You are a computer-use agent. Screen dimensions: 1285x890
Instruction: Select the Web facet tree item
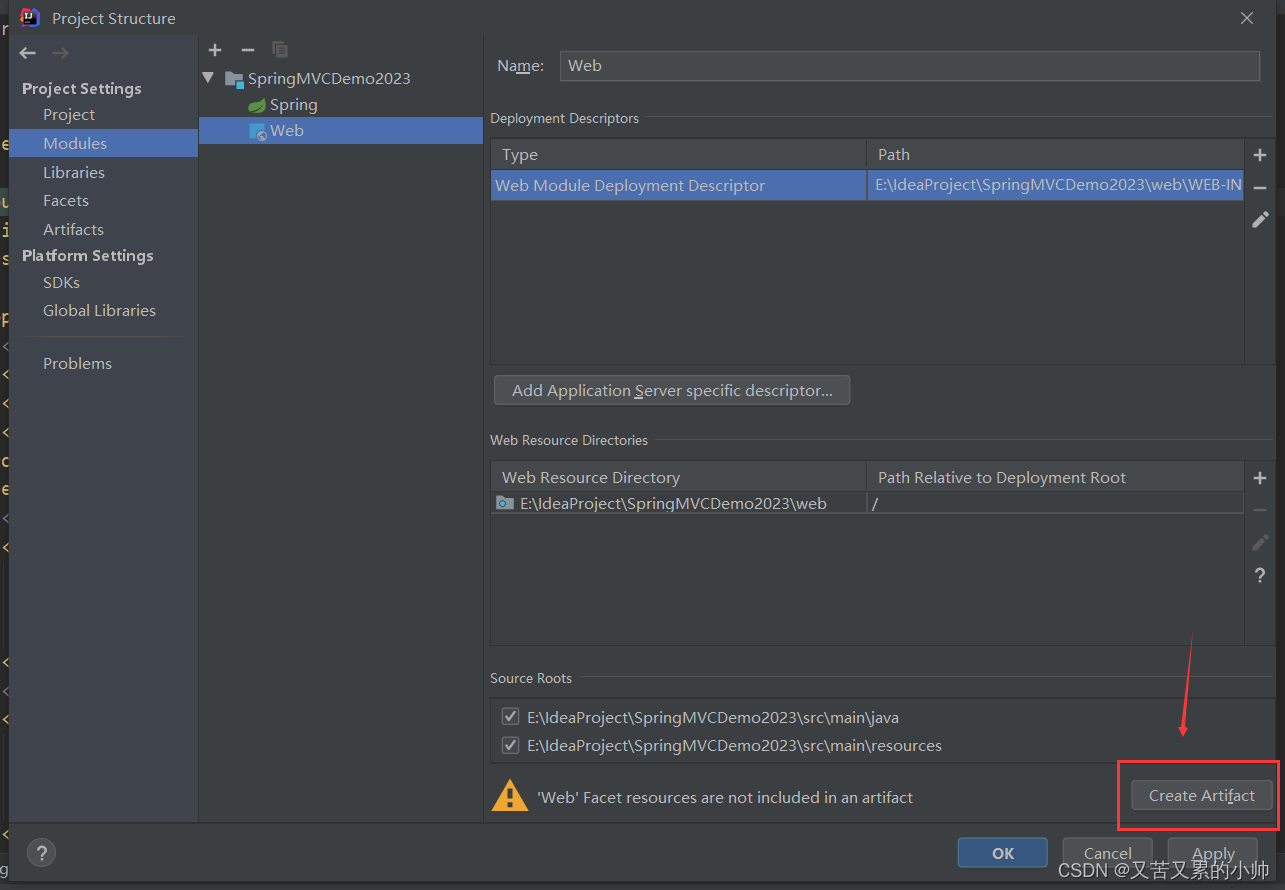(341, 131)
